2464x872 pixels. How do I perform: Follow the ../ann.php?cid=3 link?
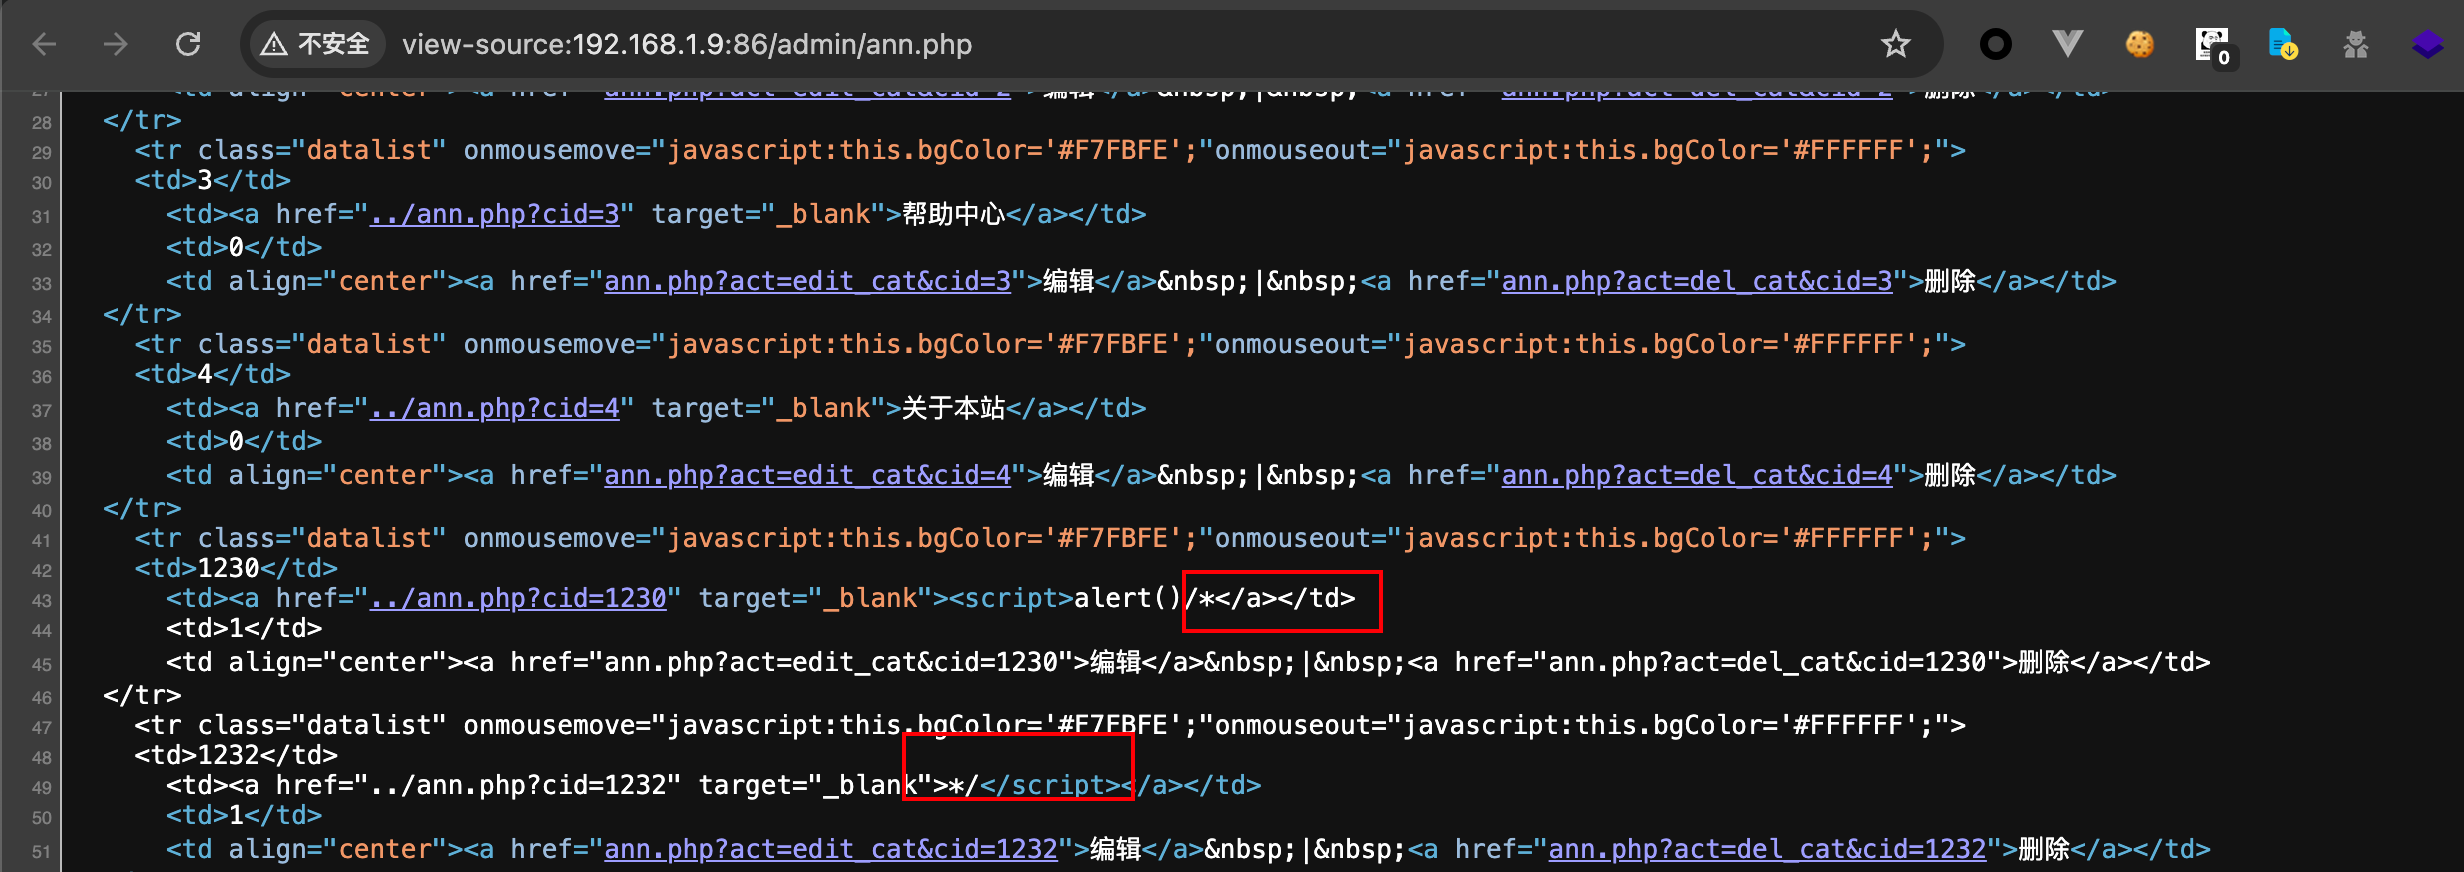click(495, 214)
